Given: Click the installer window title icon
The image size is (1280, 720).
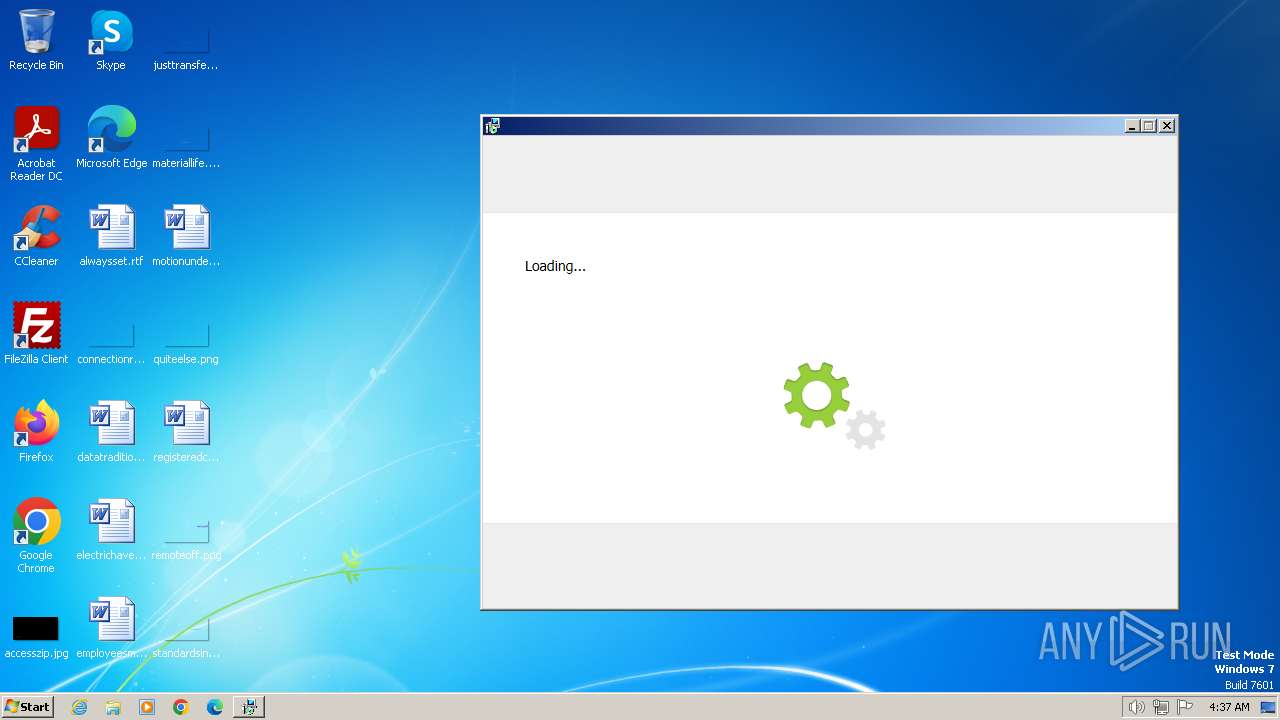Looking at the screenshot, I should tap(492, 126).
